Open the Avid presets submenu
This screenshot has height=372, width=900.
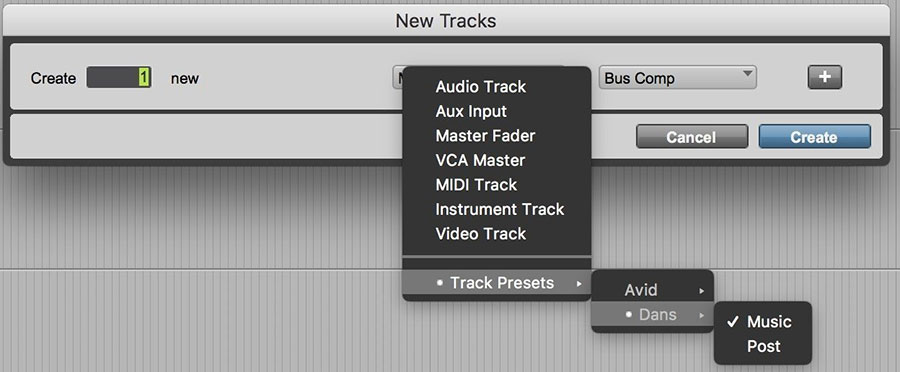tap(653, 290)
